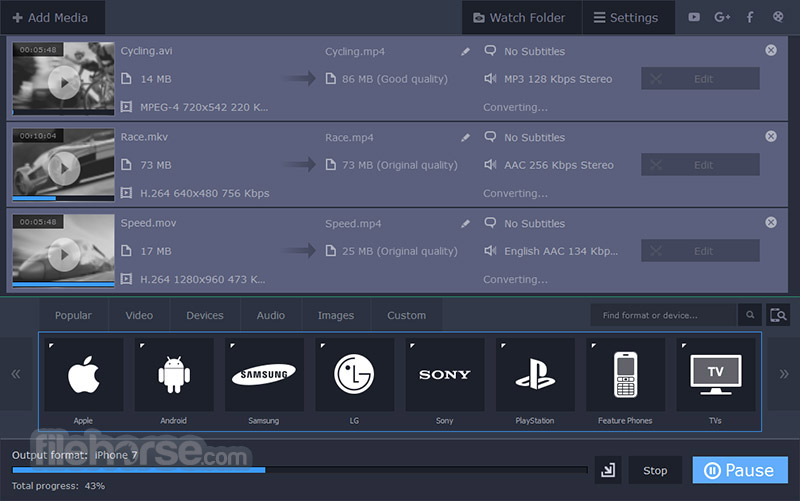The height and width of the screenshot is (501, 800).
Task: Select the Apple device preset
Action: [84, 374]
